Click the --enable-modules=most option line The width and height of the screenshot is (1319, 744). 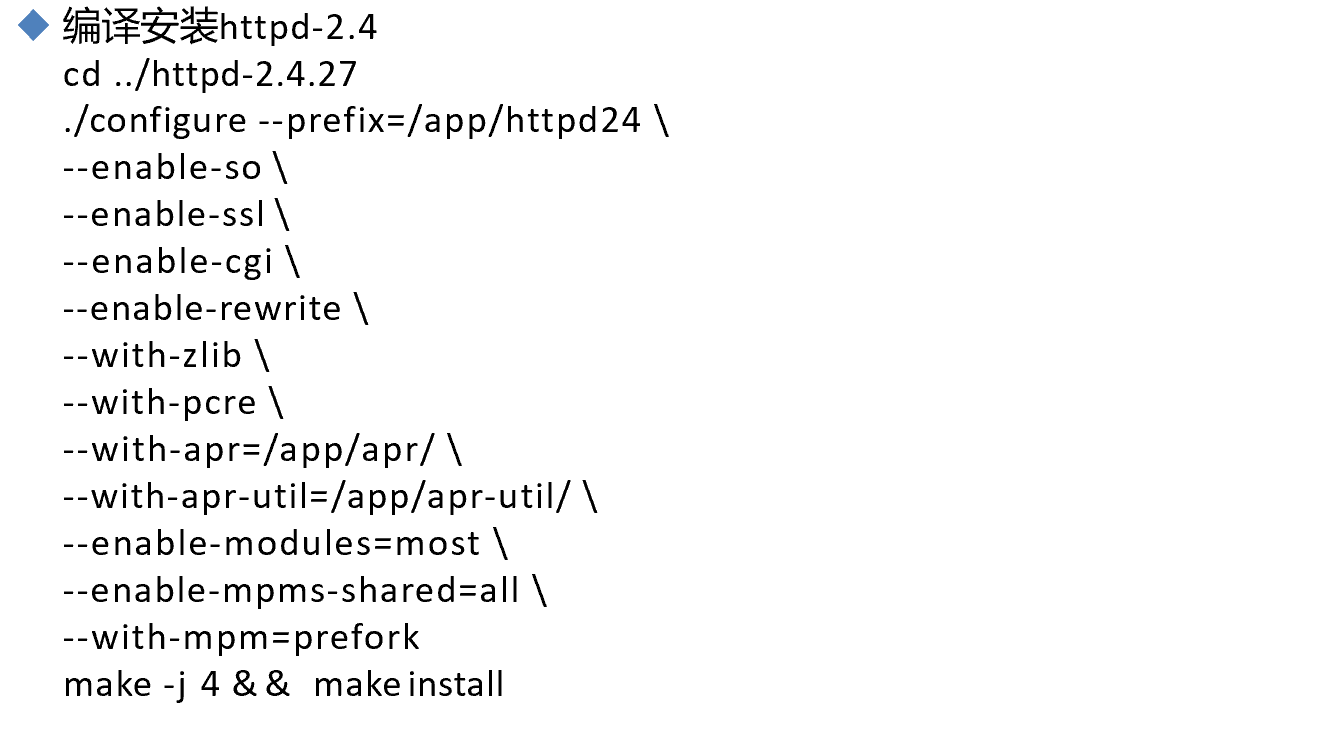pos(272,543)
